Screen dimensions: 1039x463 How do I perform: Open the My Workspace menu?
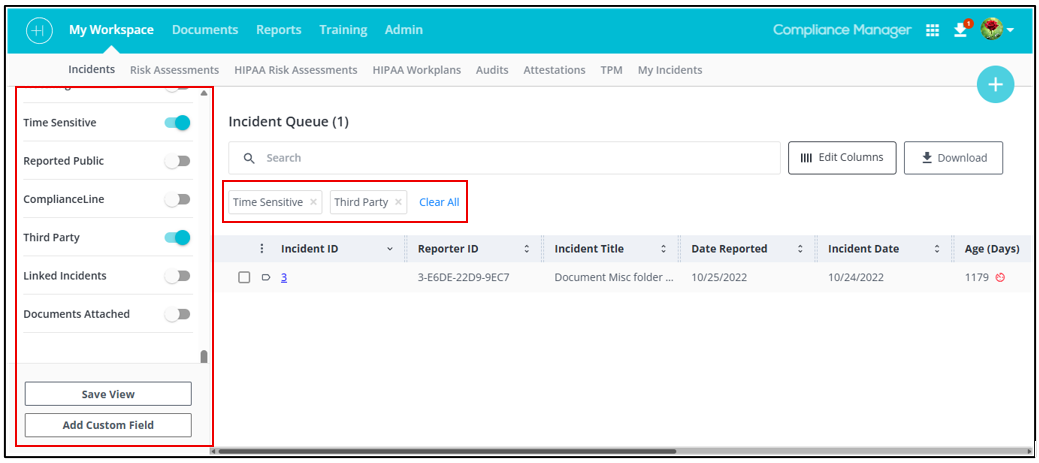coord(111,30)
